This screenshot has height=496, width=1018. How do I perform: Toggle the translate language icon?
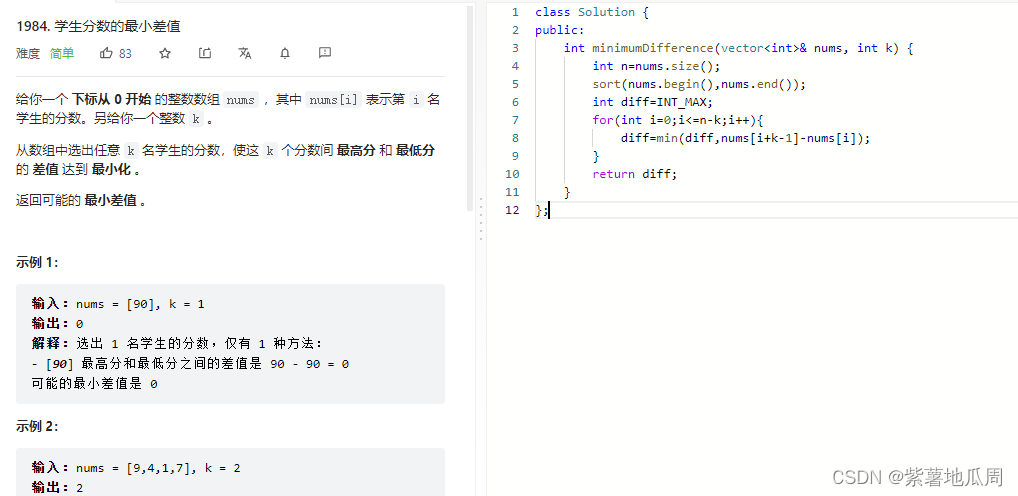click(x=245, y=53)
